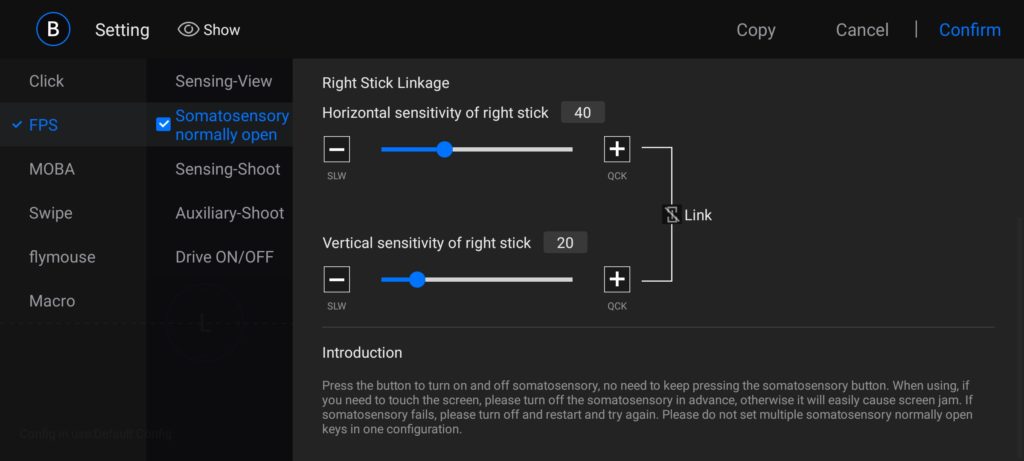
Task: Click the vertical sensitivity value field
Action: 565,242
